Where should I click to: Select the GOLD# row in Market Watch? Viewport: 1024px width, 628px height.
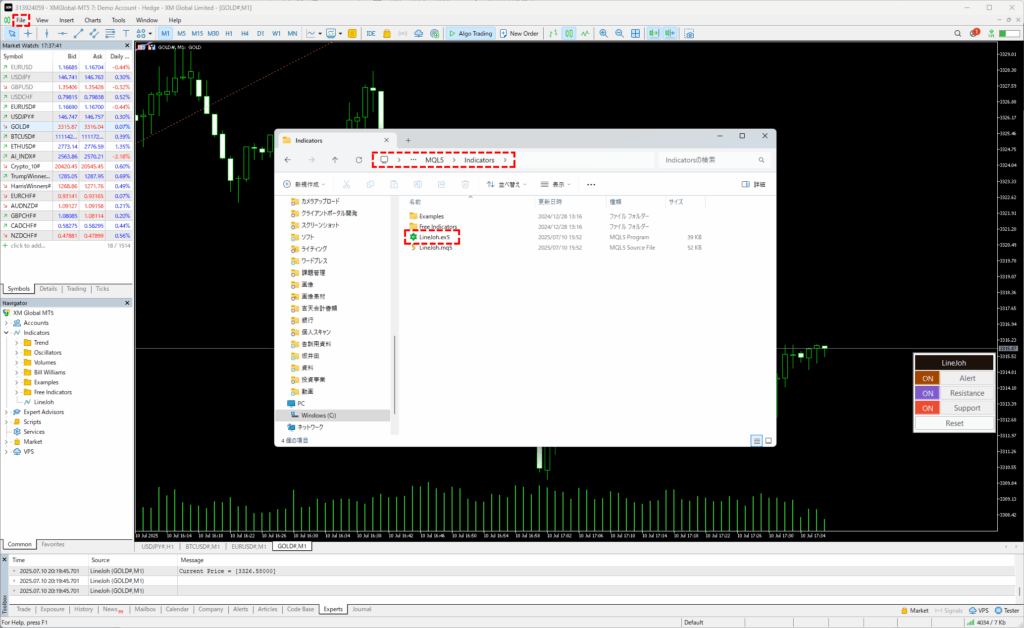click(66, 127)
